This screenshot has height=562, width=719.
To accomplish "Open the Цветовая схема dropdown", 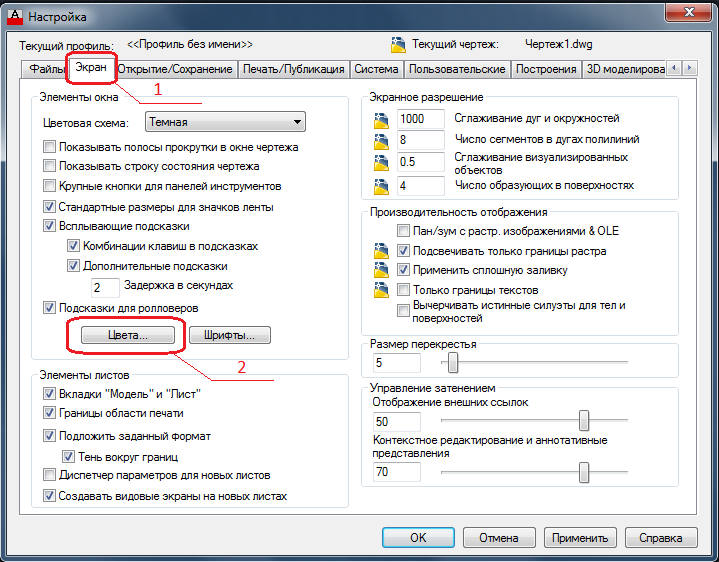I will (x=225, y=122).
